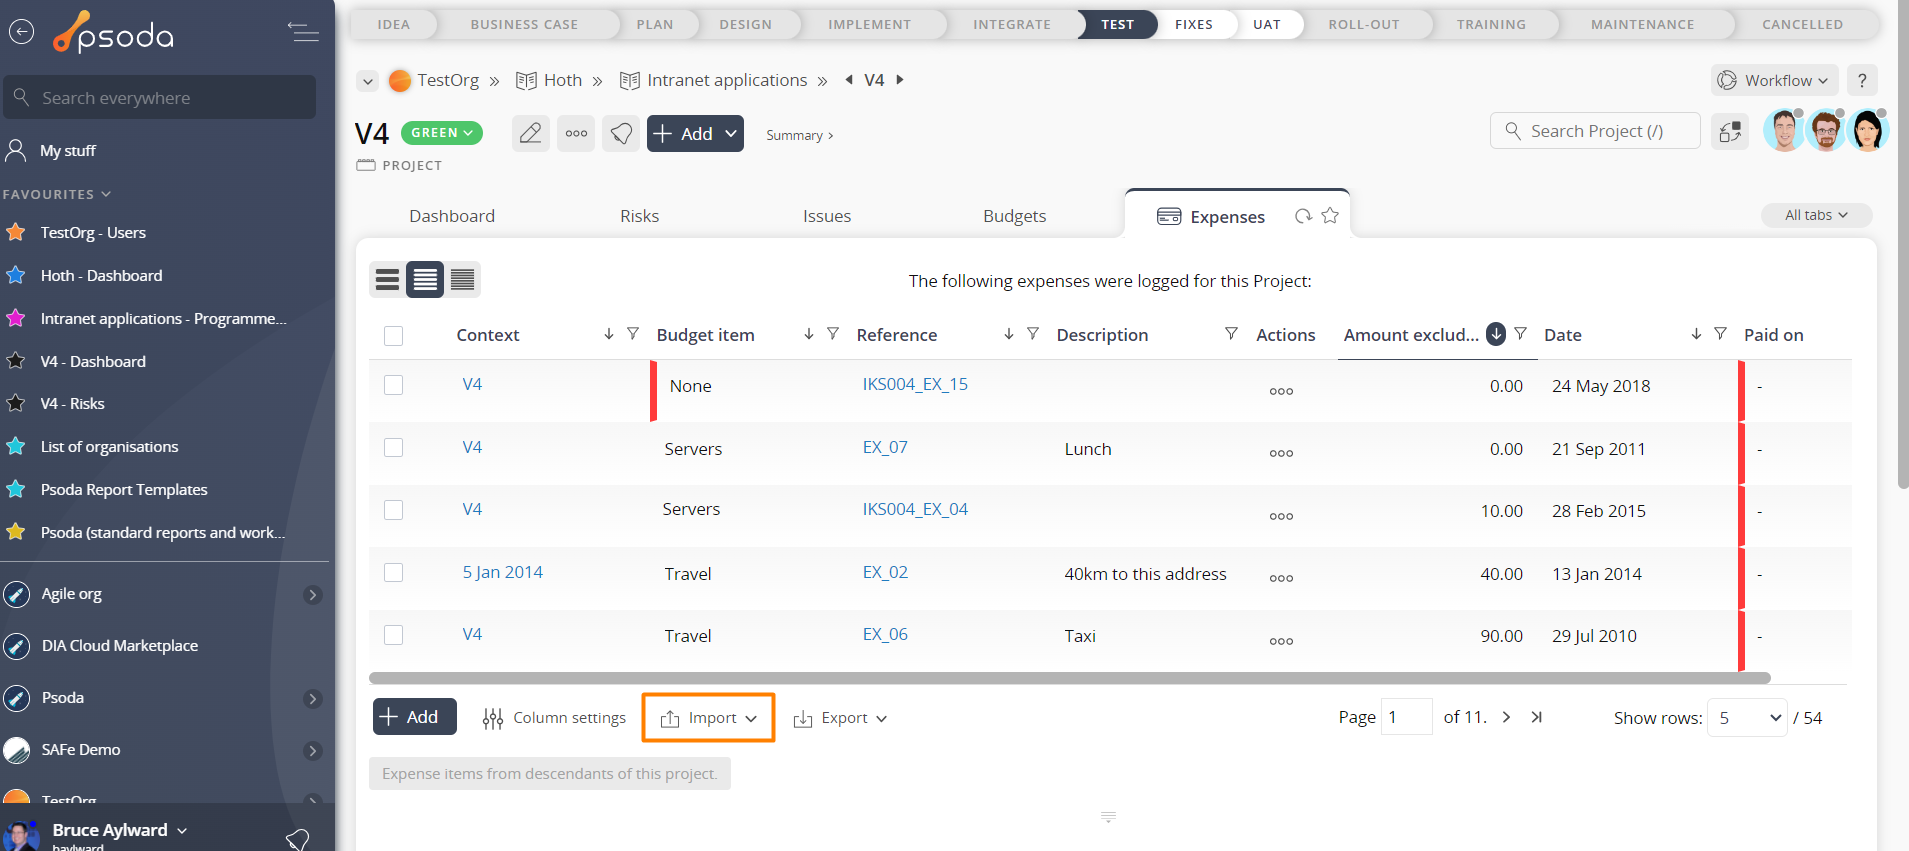This screenshot has width=1909, height=851.
Task: Open actions menu for the Lunch expense
Action: 1281,453
